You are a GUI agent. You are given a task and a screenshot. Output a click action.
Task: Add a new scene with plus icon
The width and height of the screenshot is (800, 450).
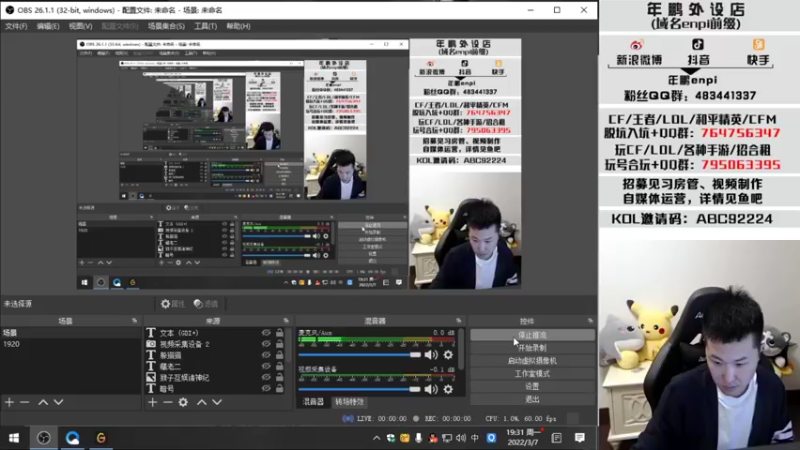(x=9, y=403)
